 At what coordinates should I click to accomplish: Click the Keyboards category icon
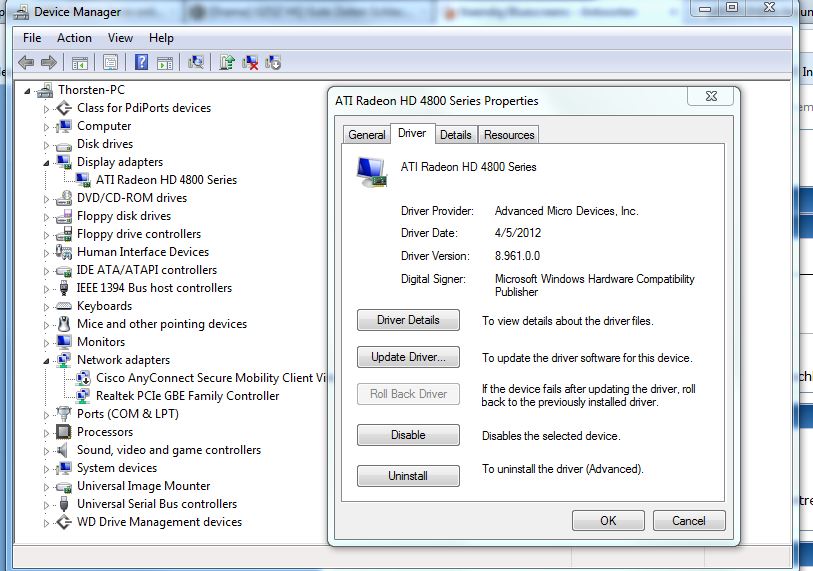[64, 306]
